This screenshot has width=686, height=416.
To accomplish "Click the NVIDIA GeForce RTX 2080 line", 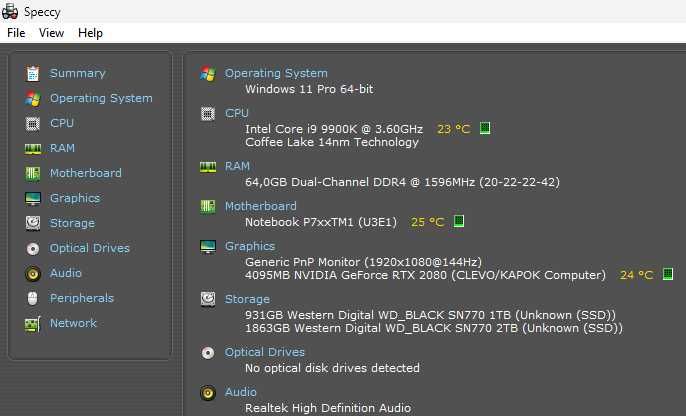I will [x=425, y=275].
